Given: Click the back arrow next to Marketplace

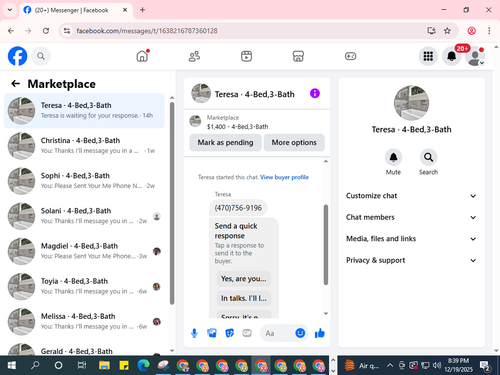Looking at the screenshot, I should pos(15,83).
